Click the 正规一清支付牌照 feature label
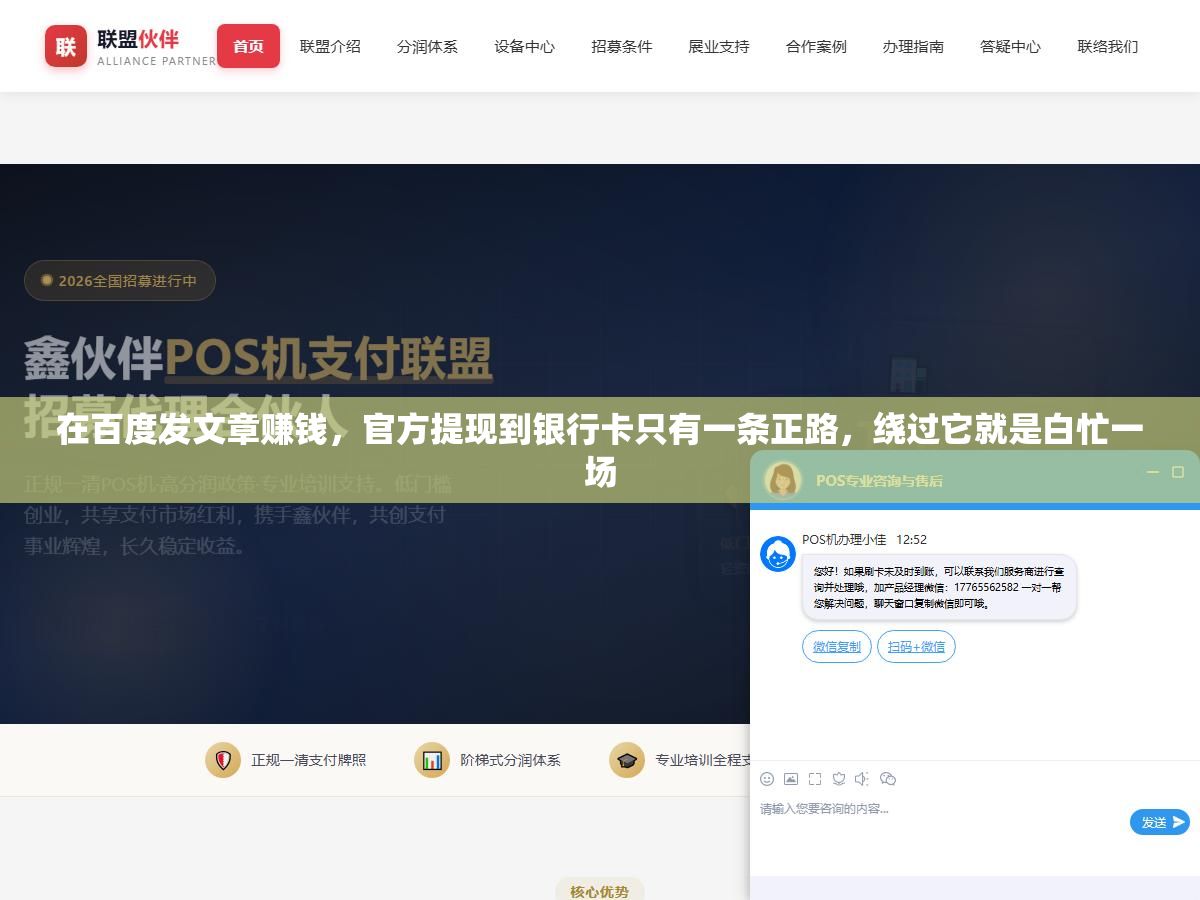This screenshot has height=900, width=1200. pyautogui.click(x=309, y=760)
